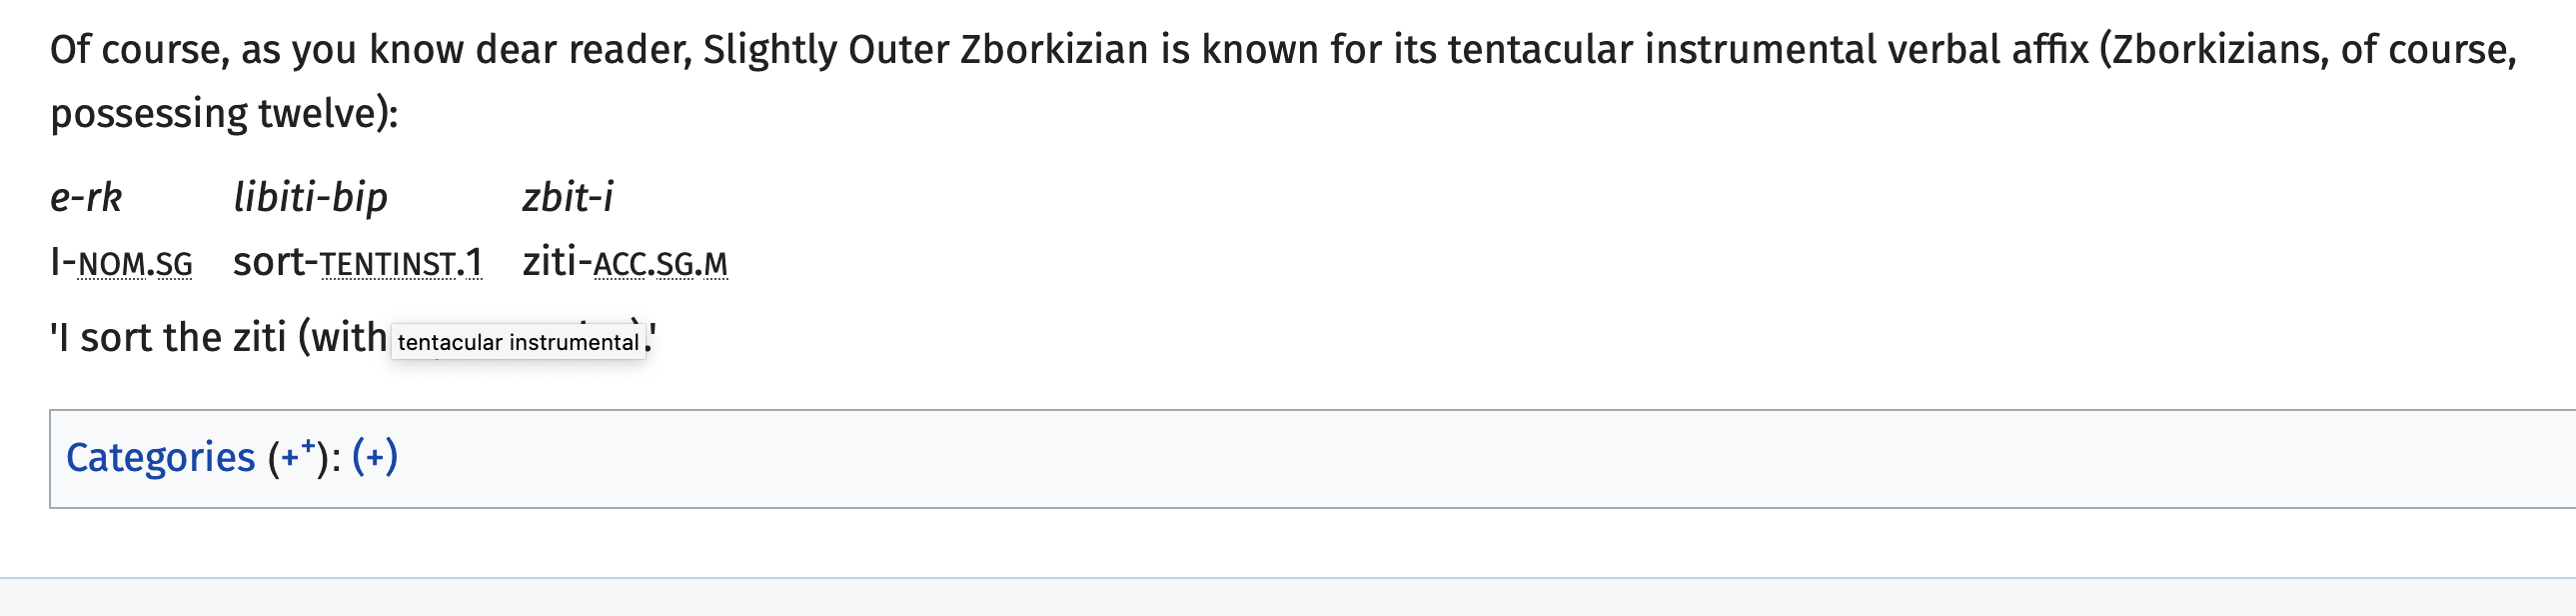Click the italic word e-rk
2576x616 pixels.
point(86,197)
